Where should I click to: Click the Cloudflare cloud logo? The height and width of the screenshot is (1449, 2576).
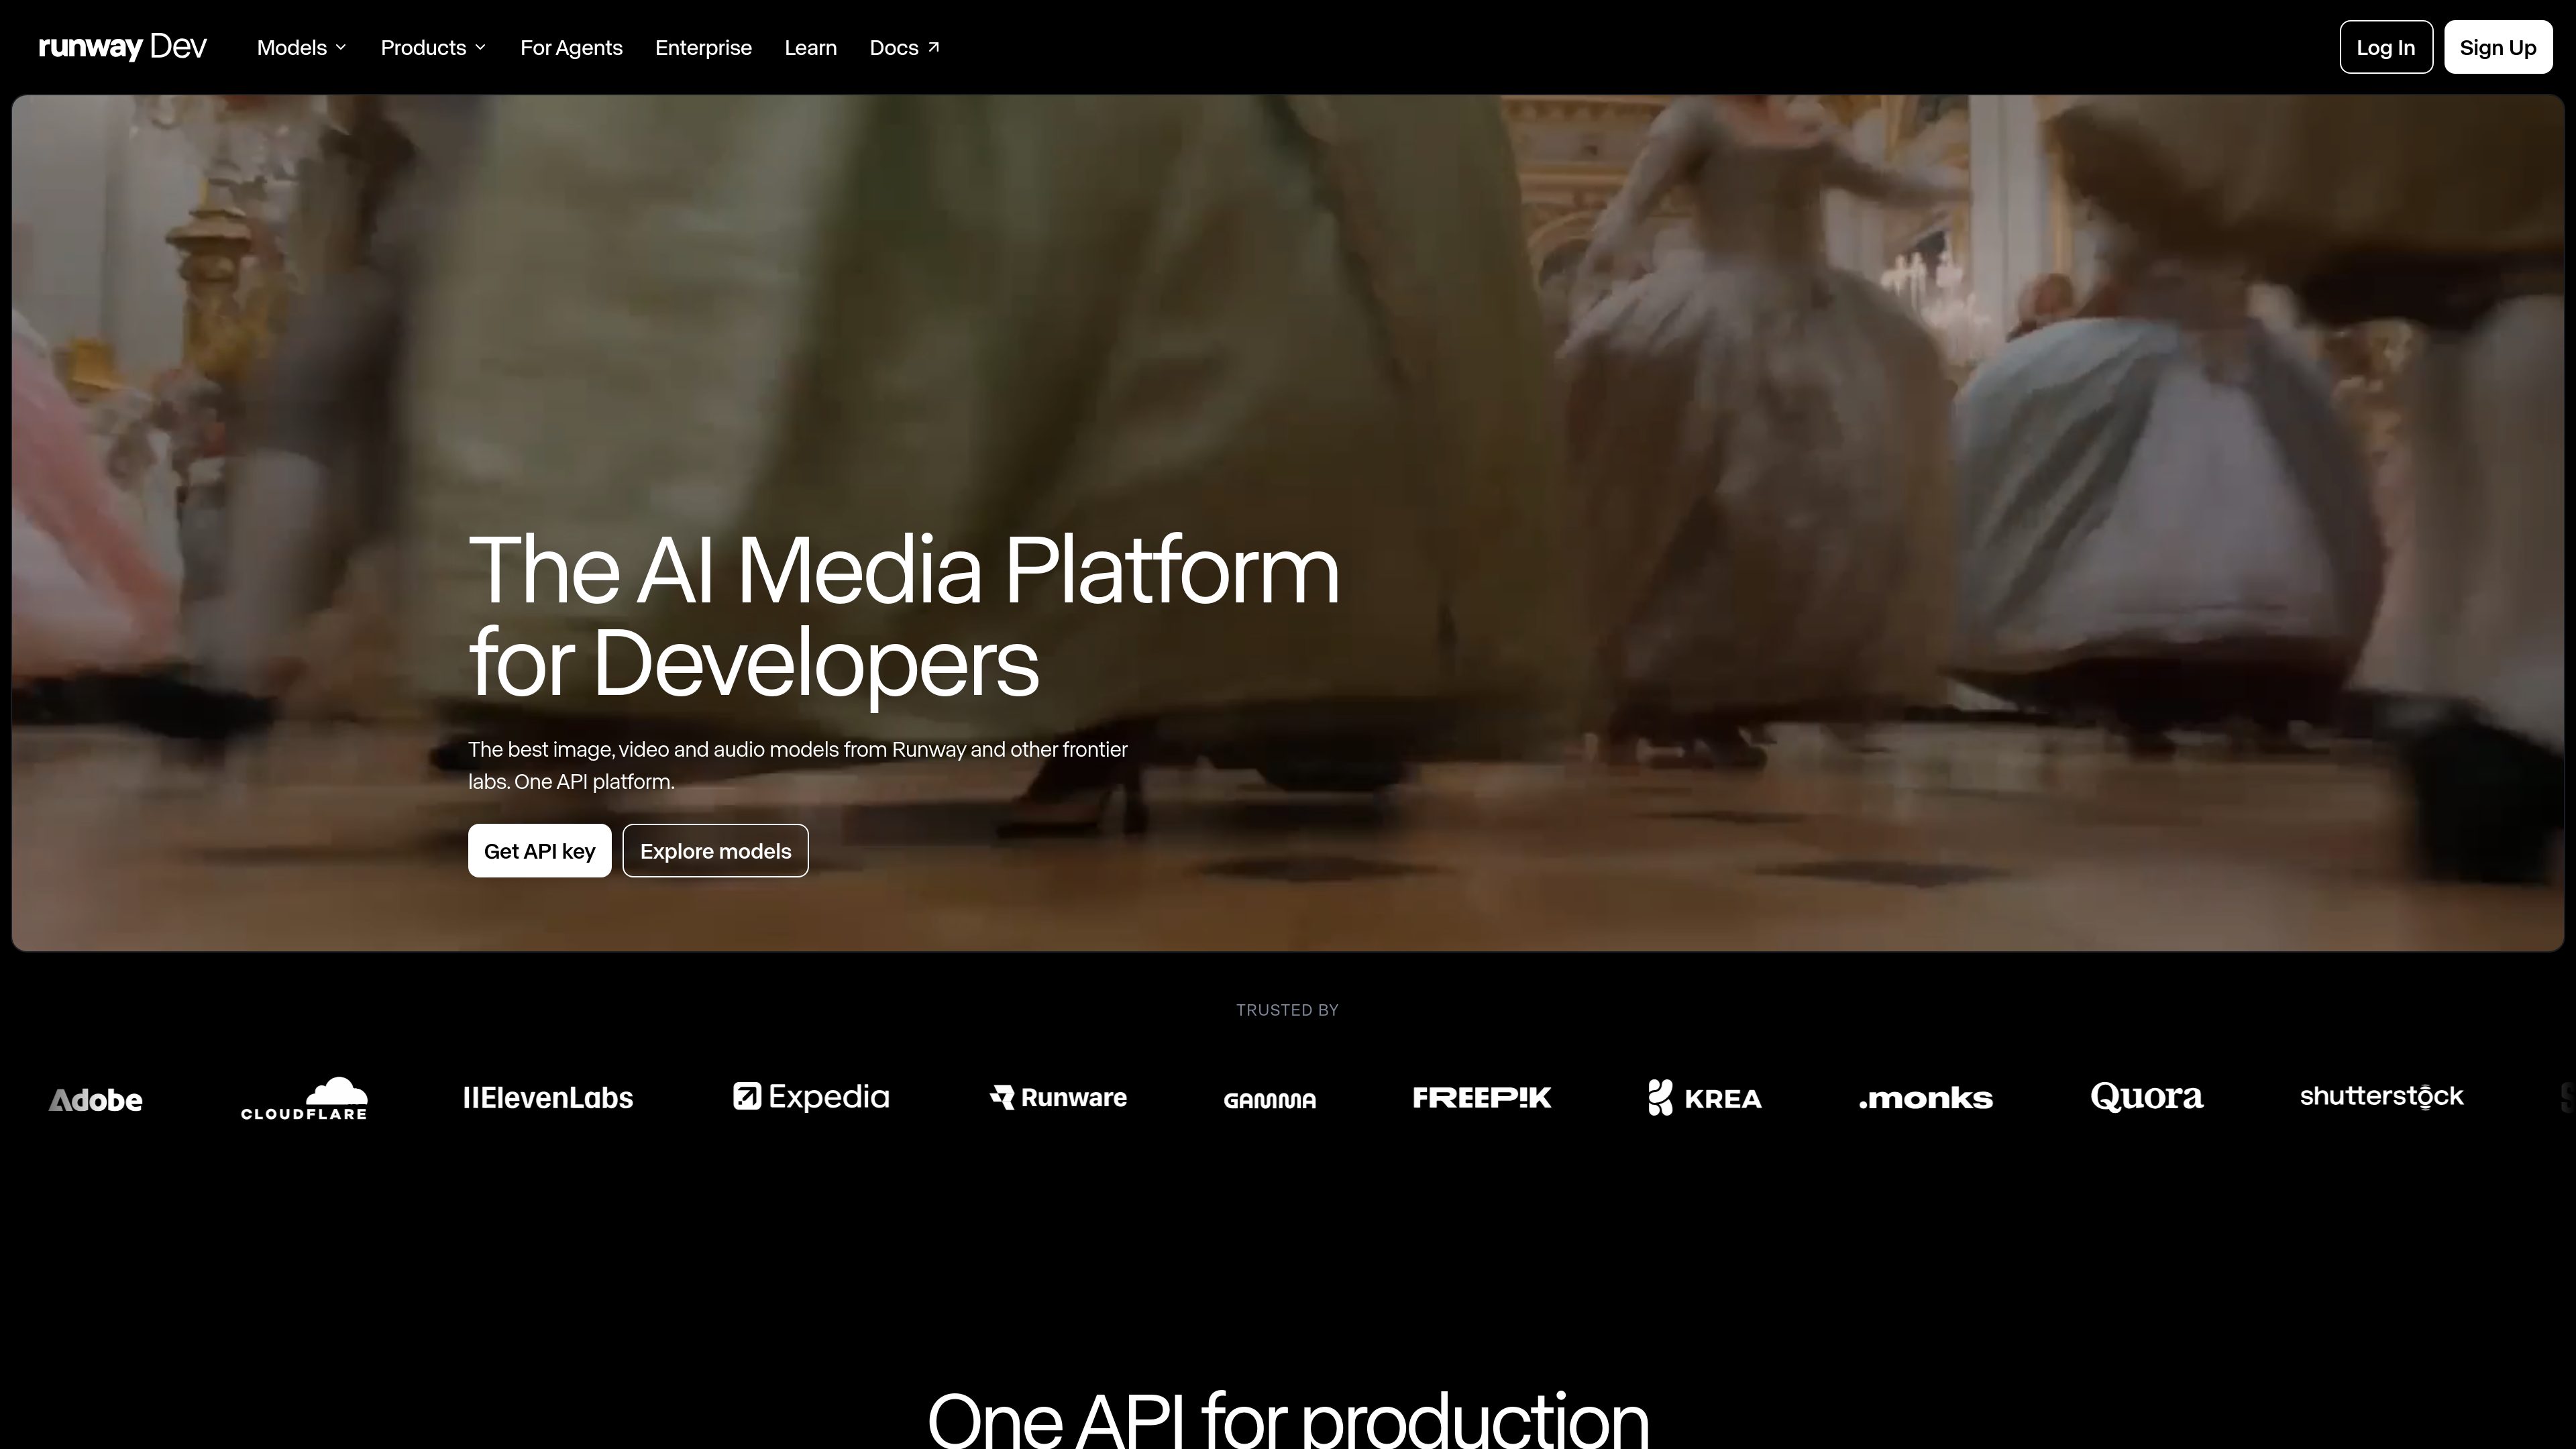coord(304,1098)
